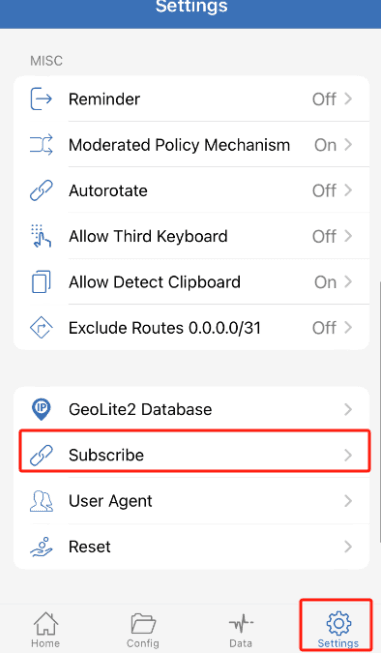Screen dimensions: 382x653
Task: Click the Moderated Policy Mechanism shuffle icon
Action: [41, 145]
